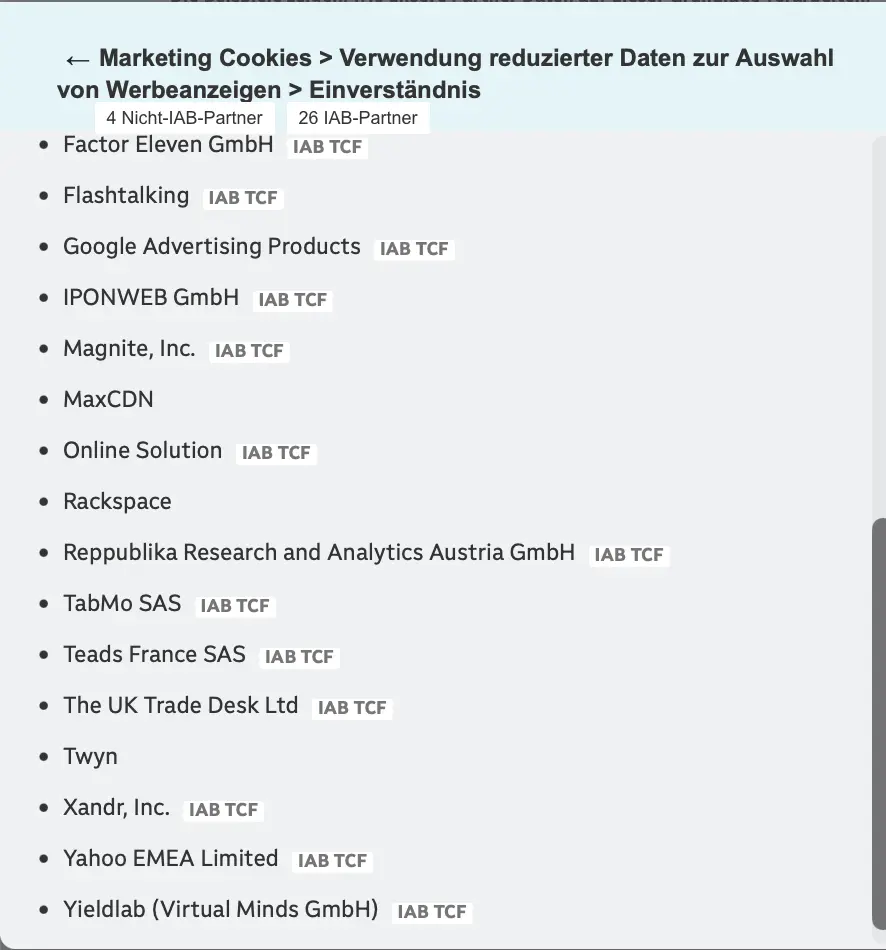This screenshot has height=950, width=886.
Task: Click the vertical scrollbar thumb on right
Action: [x=879, y=724]
